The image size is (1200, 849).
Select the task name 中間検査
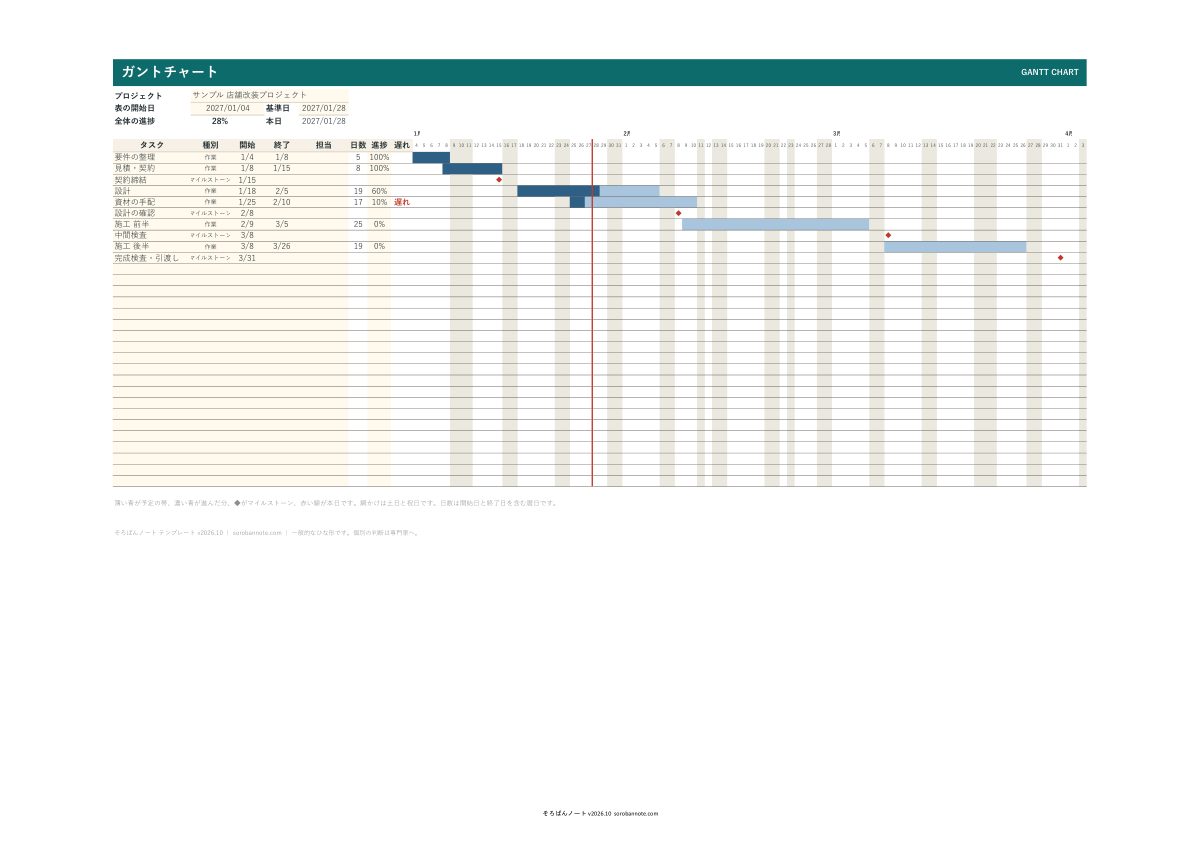click(130, 235)
